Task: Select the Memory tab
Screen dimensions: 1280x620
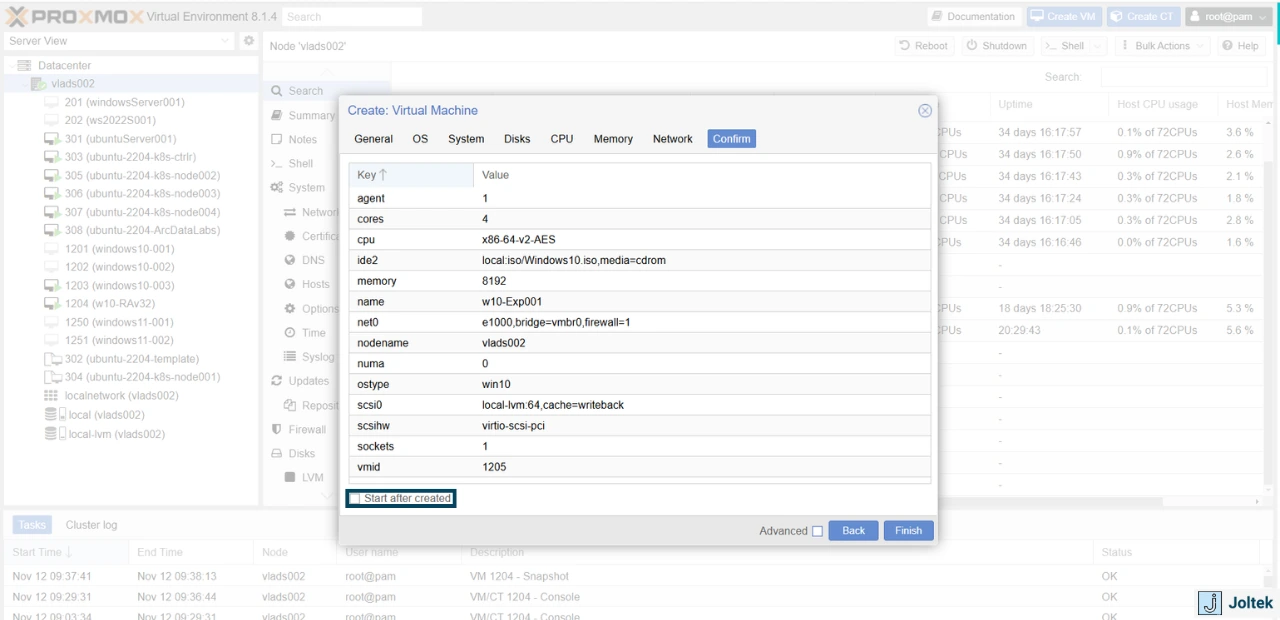Action: point(613,139)
